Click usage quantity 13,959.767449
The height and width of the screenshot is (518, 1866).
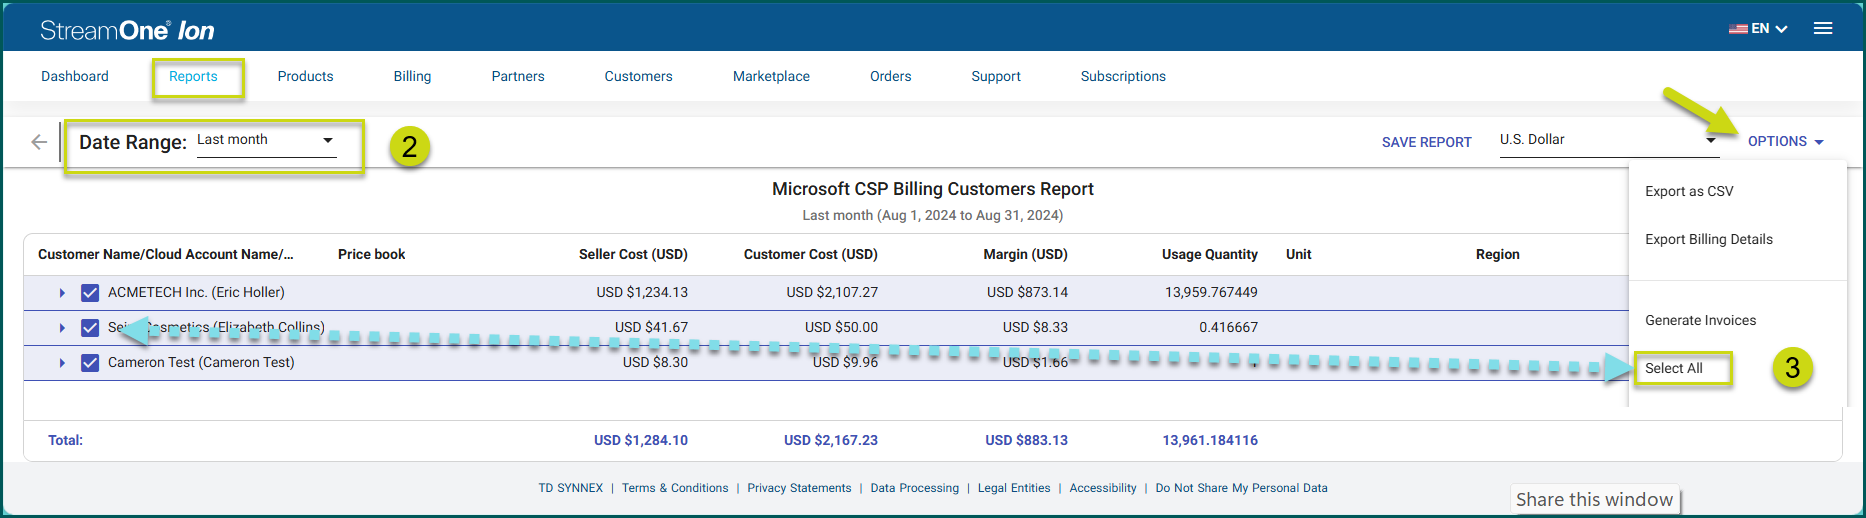pyautogui.click(x=1211, y=292)
